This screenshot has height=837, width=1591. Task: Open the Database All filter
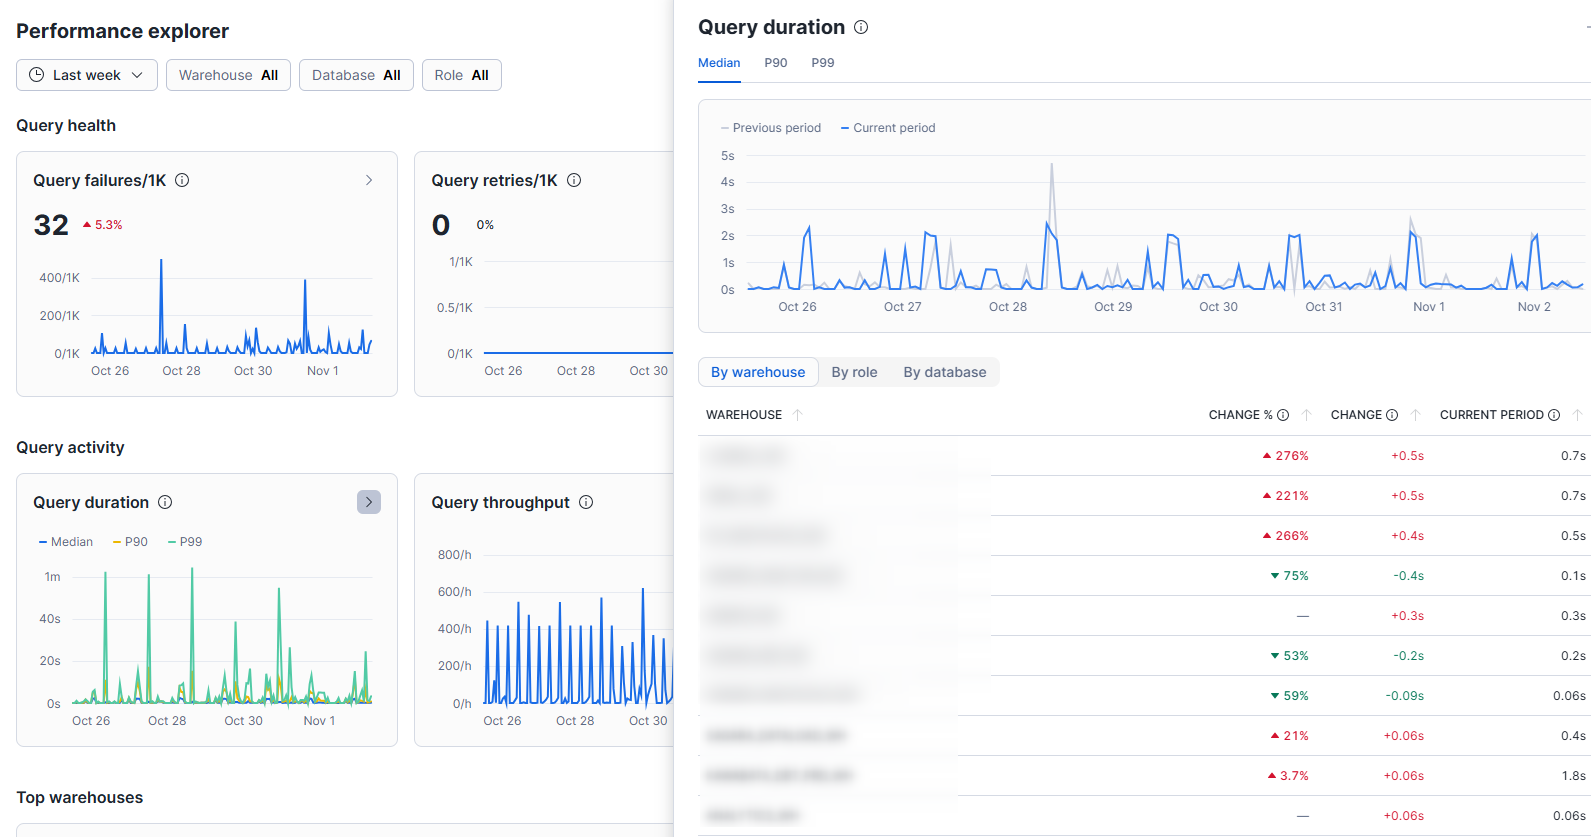tap(356, 75)
